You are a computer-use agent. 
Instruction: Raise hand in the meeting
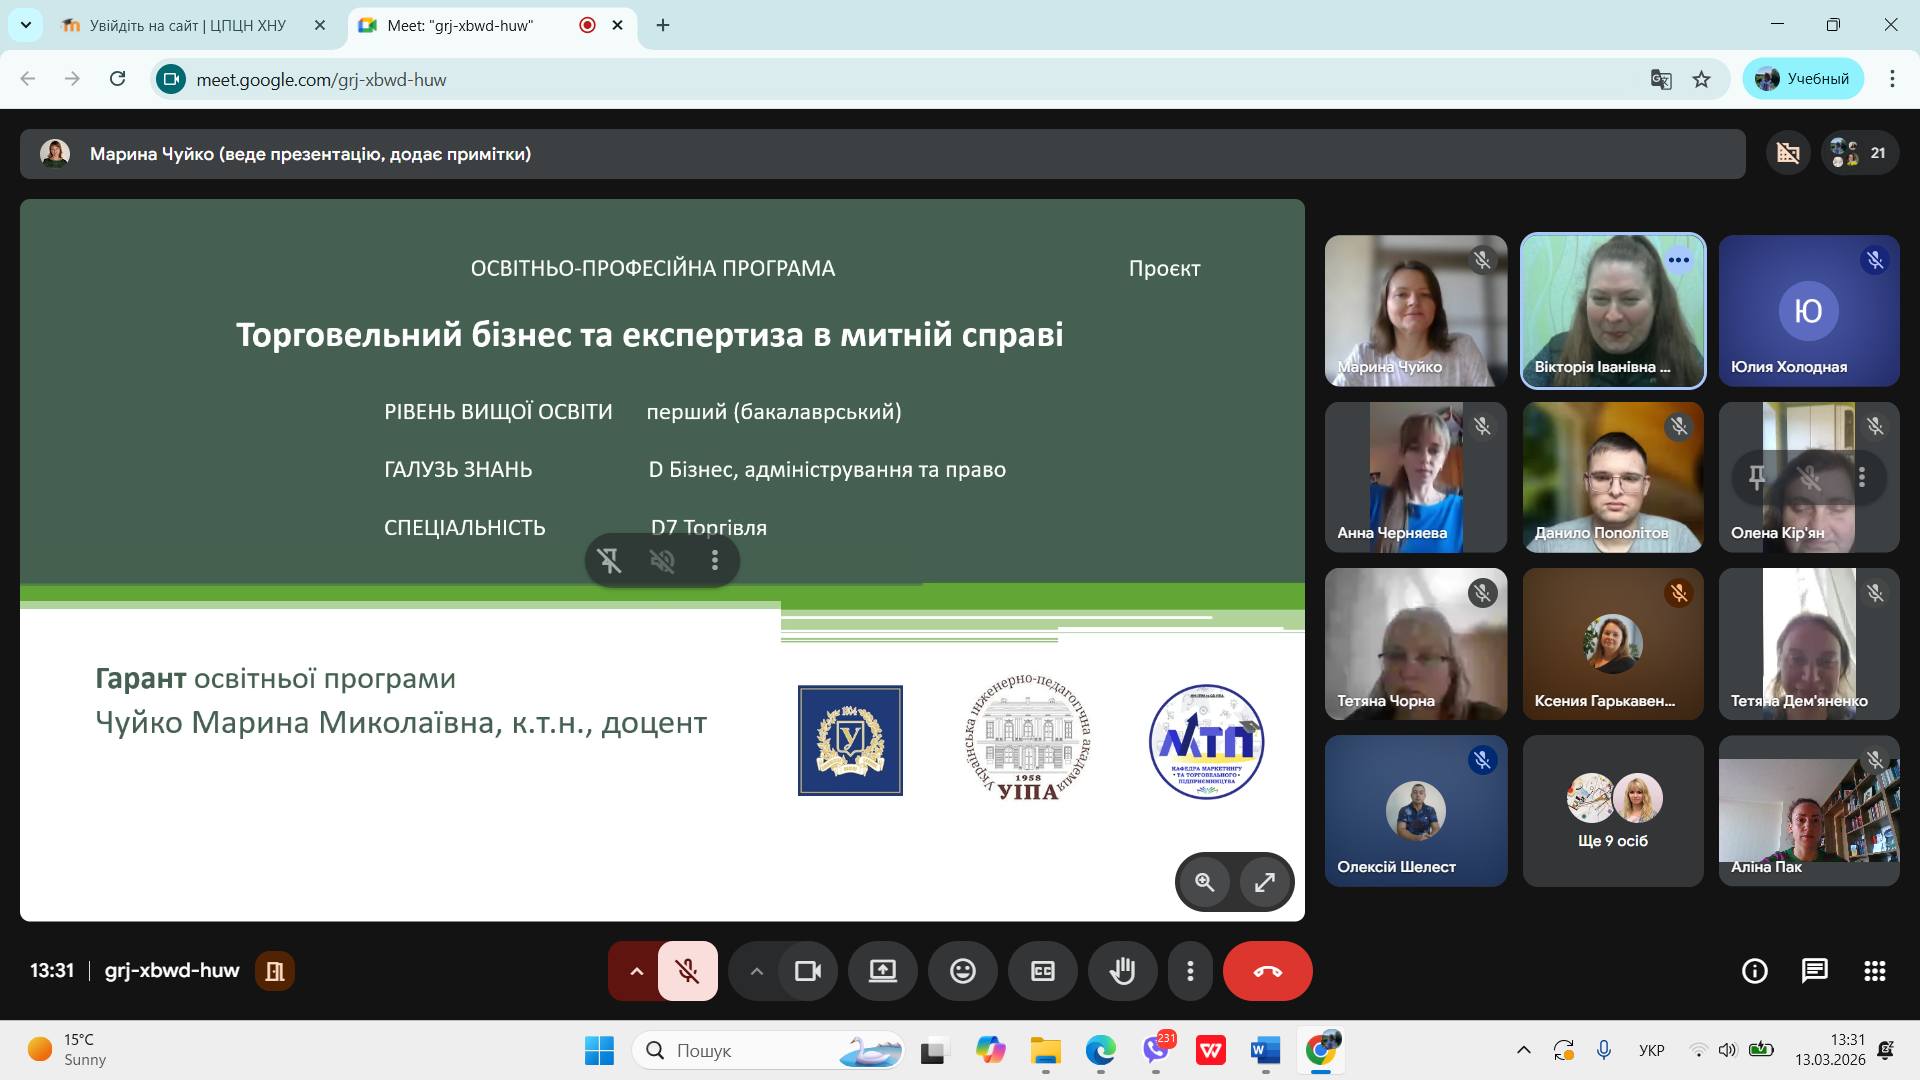1122,971
